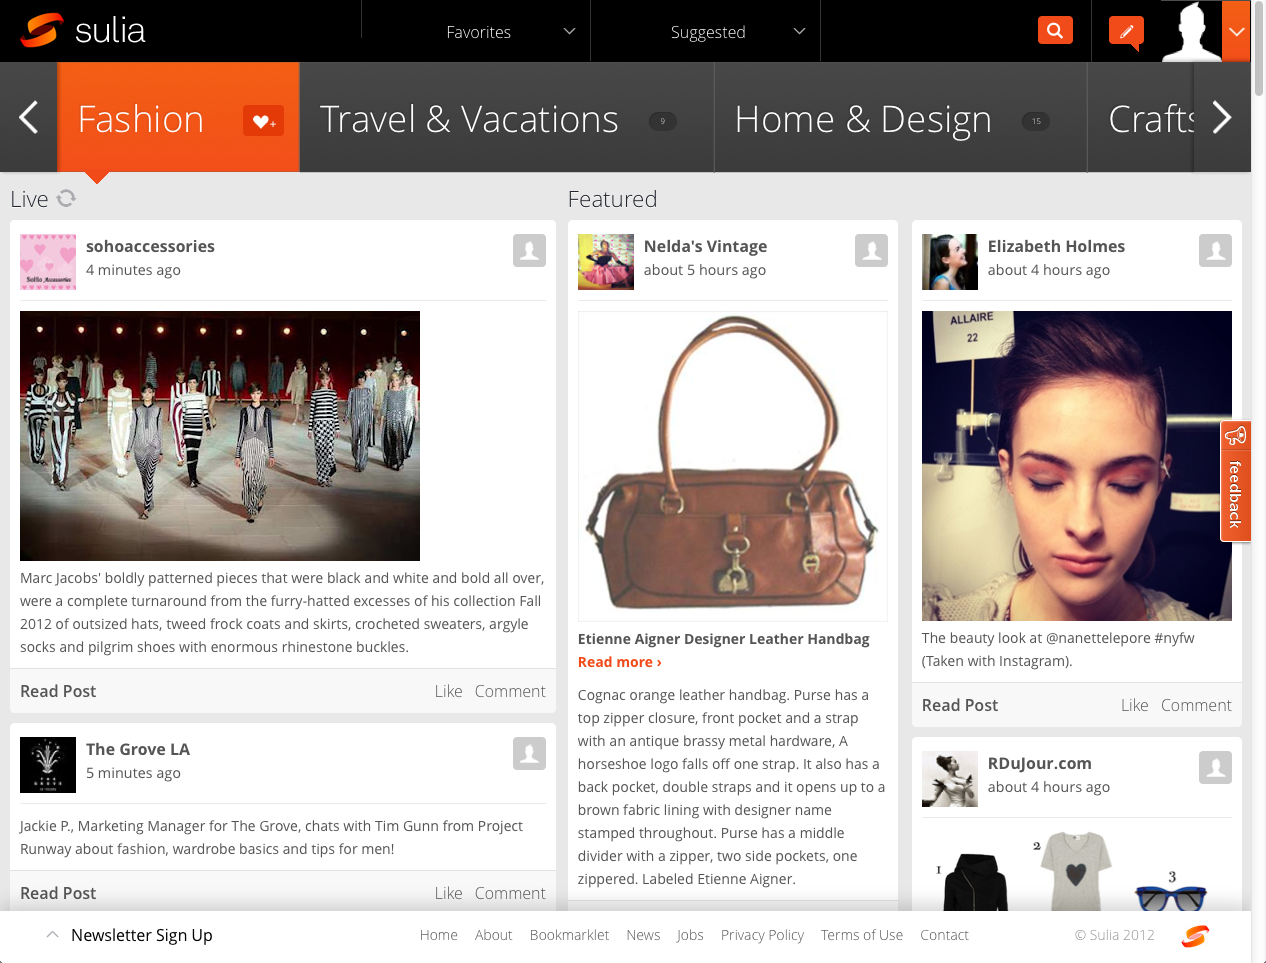
Task: Click the Read more link
Action: (x=620, y=662)
